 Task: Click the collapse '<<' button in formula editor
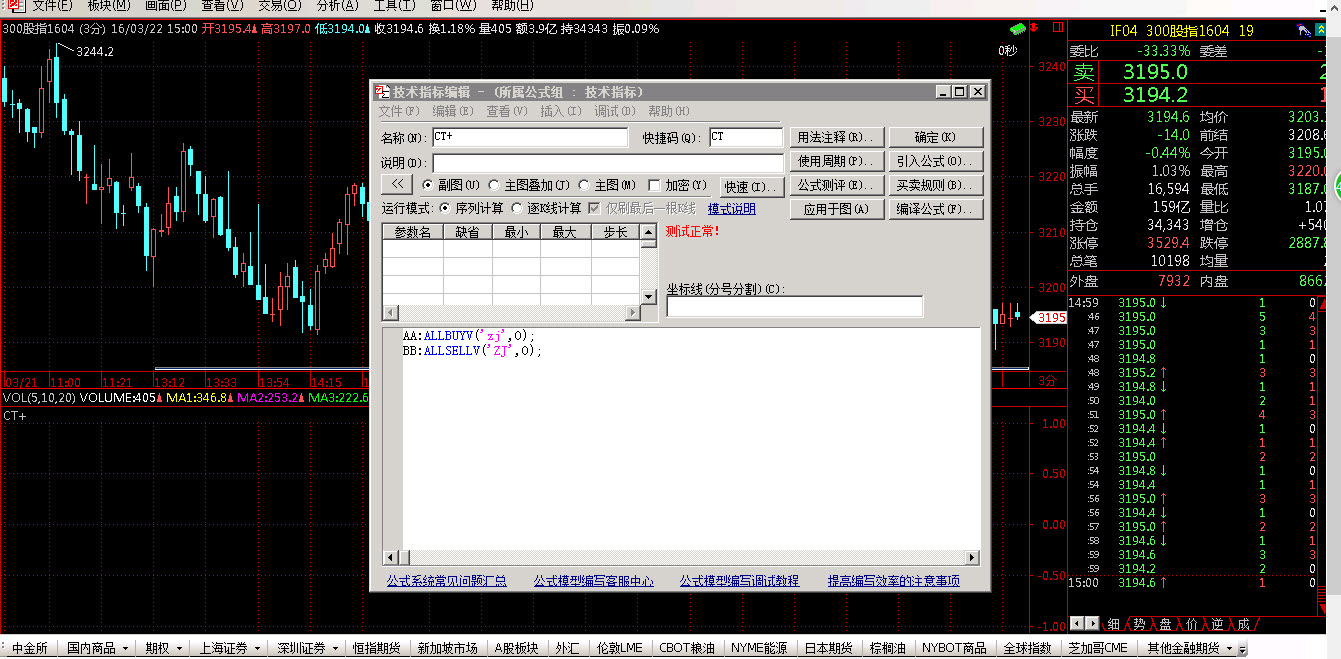[397, 185]
